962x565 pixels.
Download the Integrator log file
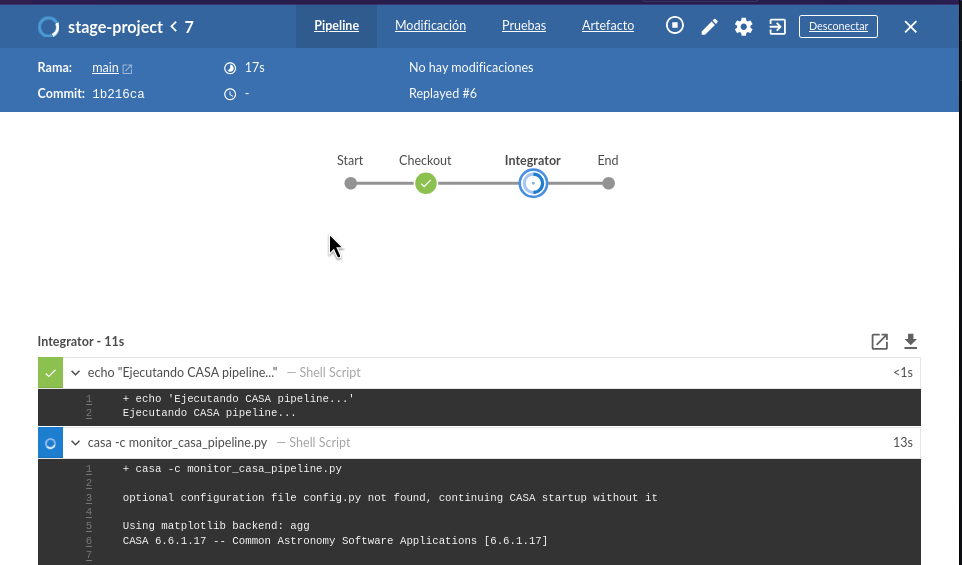[910, 342]
